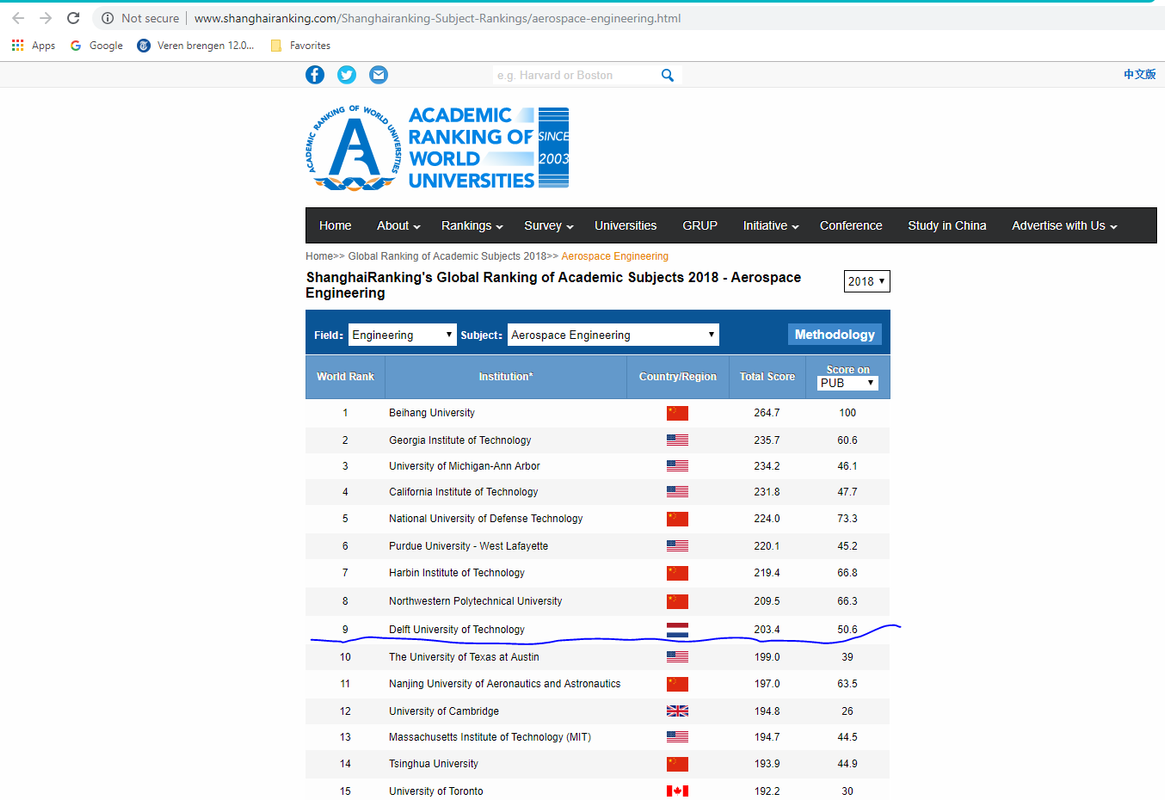Click the Not secure info icon
The width and height of the screenshot is (1165, 800).
(x=108, y=18)
